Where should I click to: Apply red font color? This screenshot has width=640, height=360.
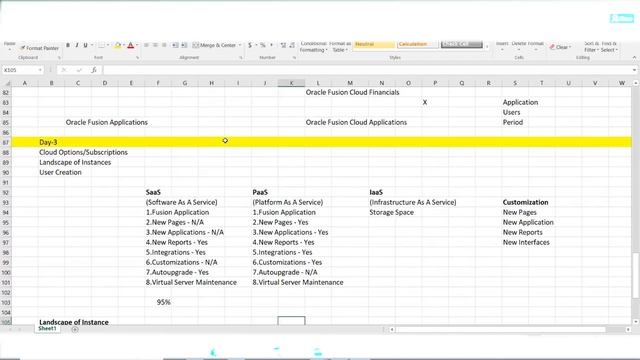[131, 45]
